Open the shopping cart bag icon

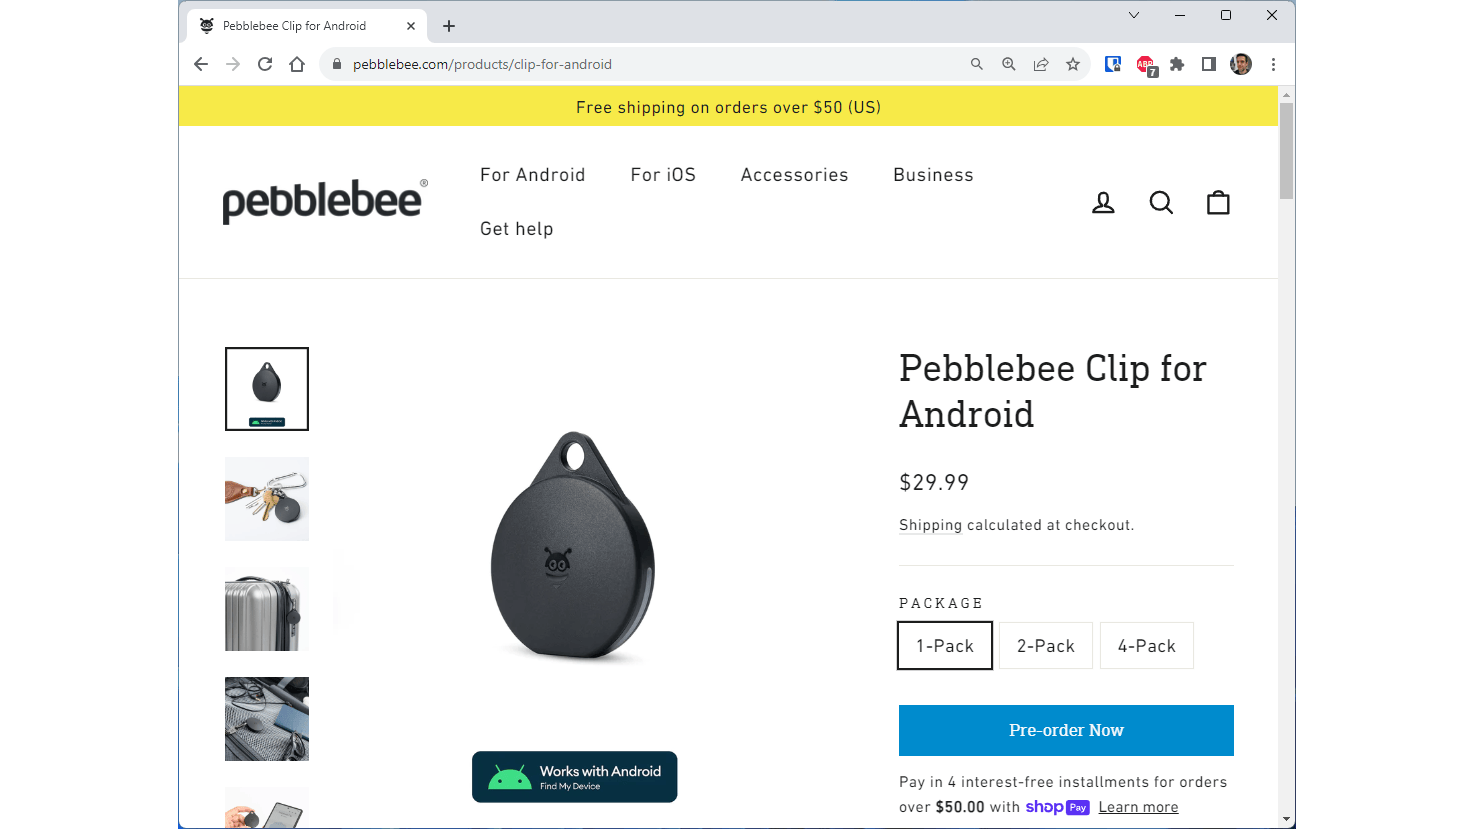point(1218,203)
